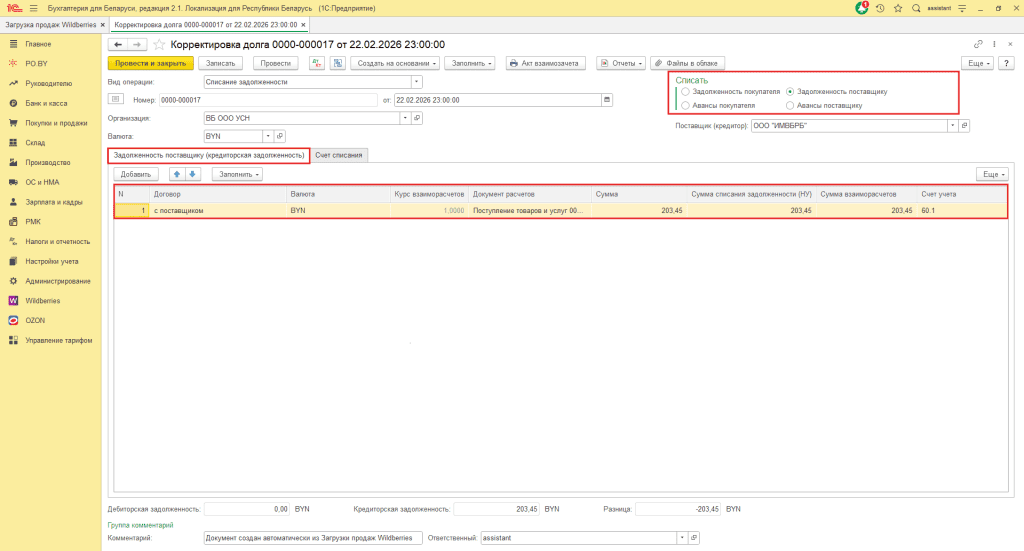Open the history clock icon
The height and width of the screenshot is (551, 1024).
coord(880,7)
